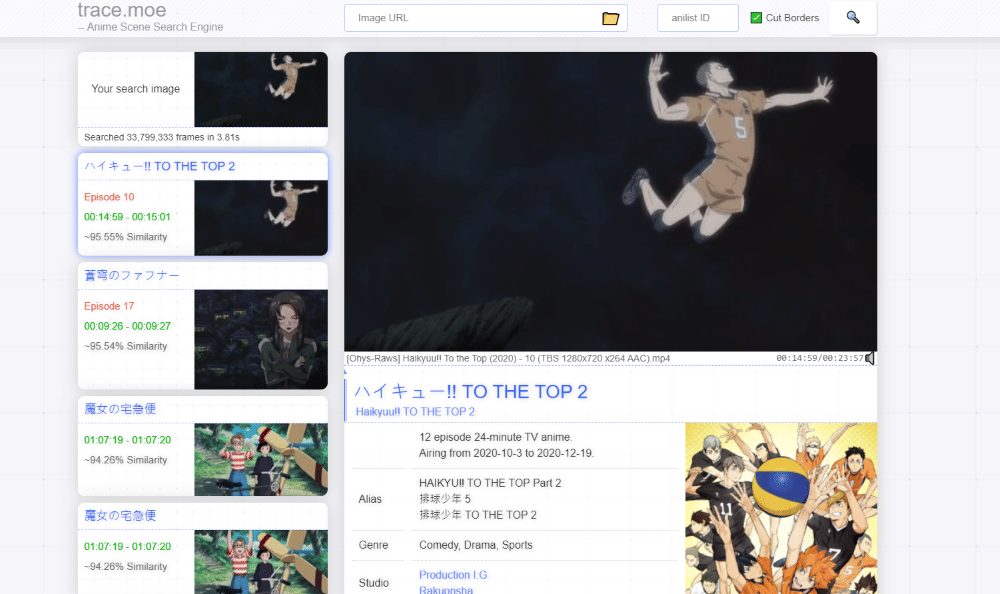Mute video with the speaker icon
This screenshot has width=1000, height=594.
[x=869, y=358]
